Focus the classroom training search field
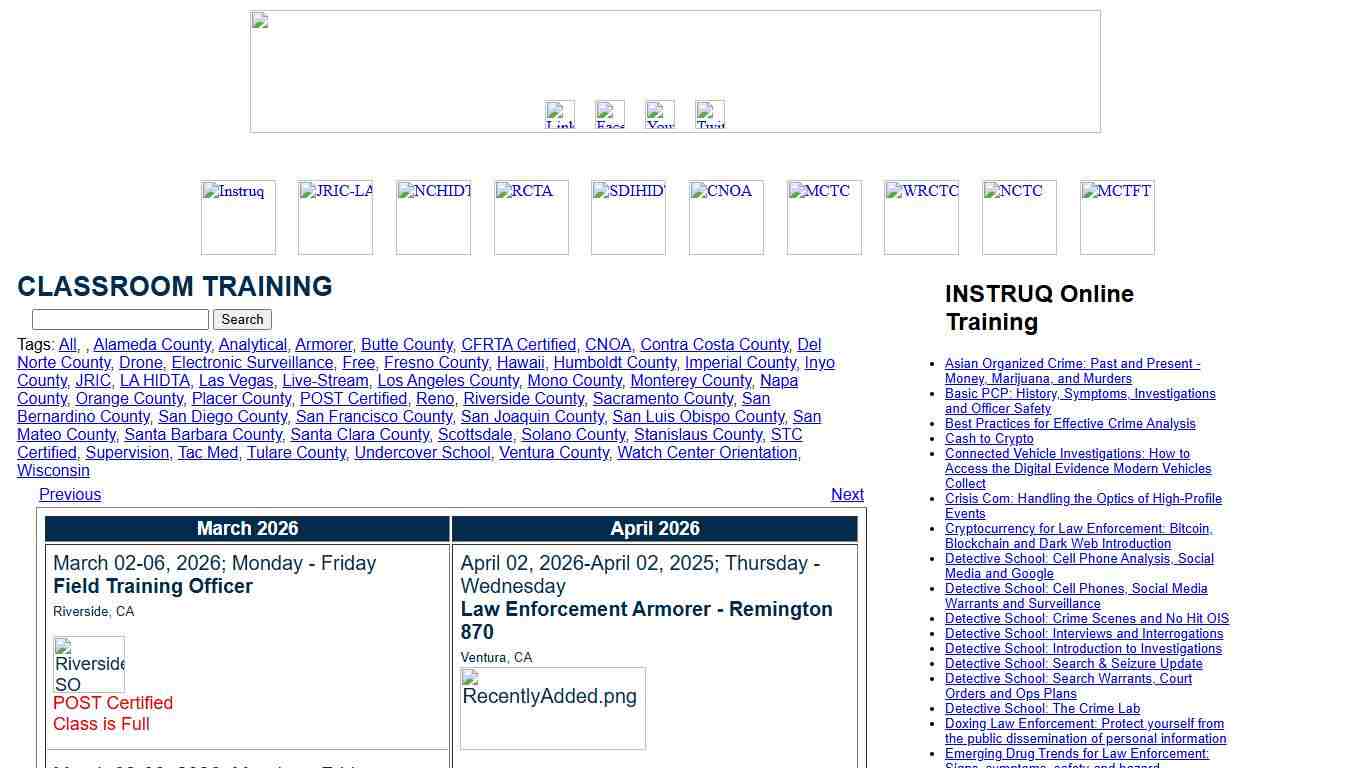Viewport: 1366px width, 768px height. click(120, 320)
